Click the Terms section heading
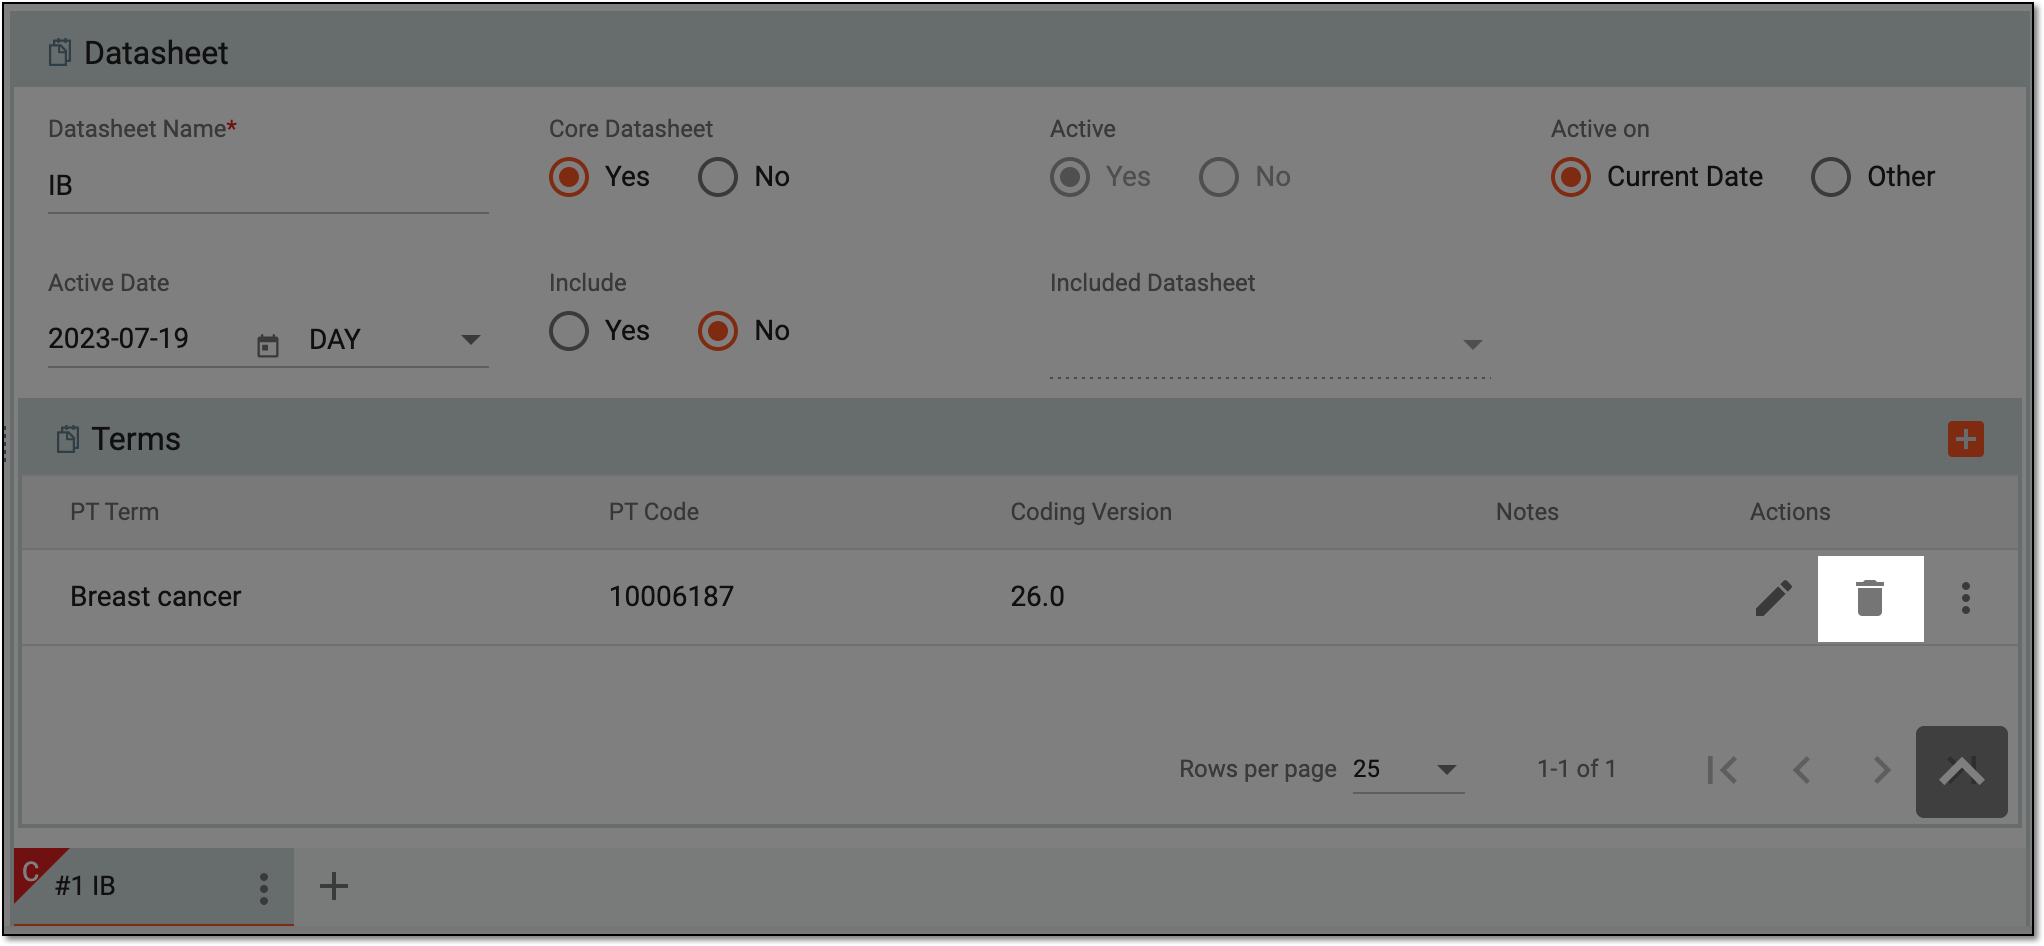 coord(136,439)
